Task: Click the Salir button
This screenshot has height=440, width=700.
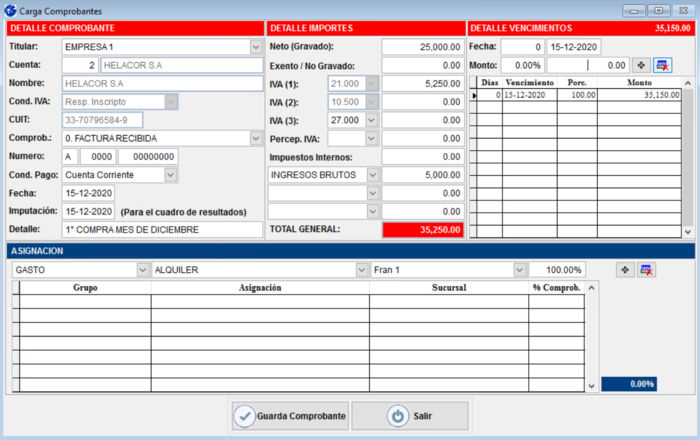Action: pos(409,416)
